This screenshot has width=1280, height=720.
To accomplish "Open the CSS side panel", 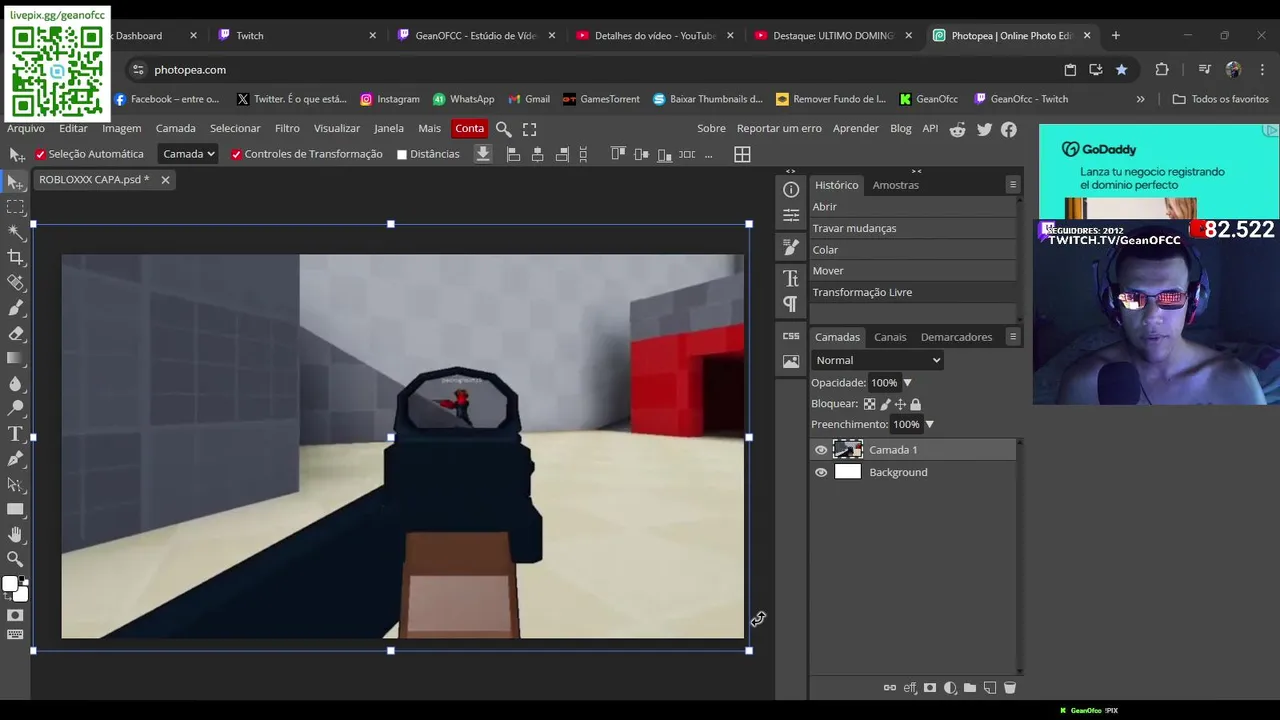I will (x=791, y=336).
